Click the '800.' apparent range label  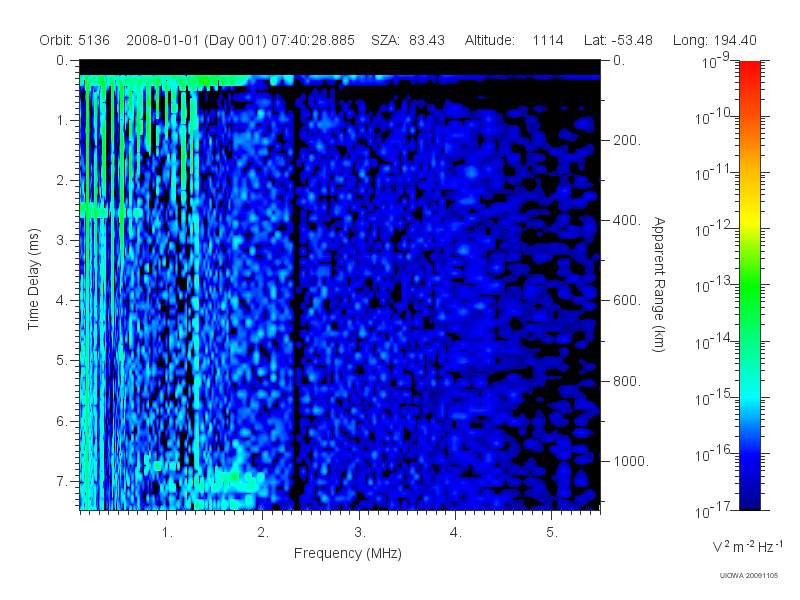tap(627, 381)
